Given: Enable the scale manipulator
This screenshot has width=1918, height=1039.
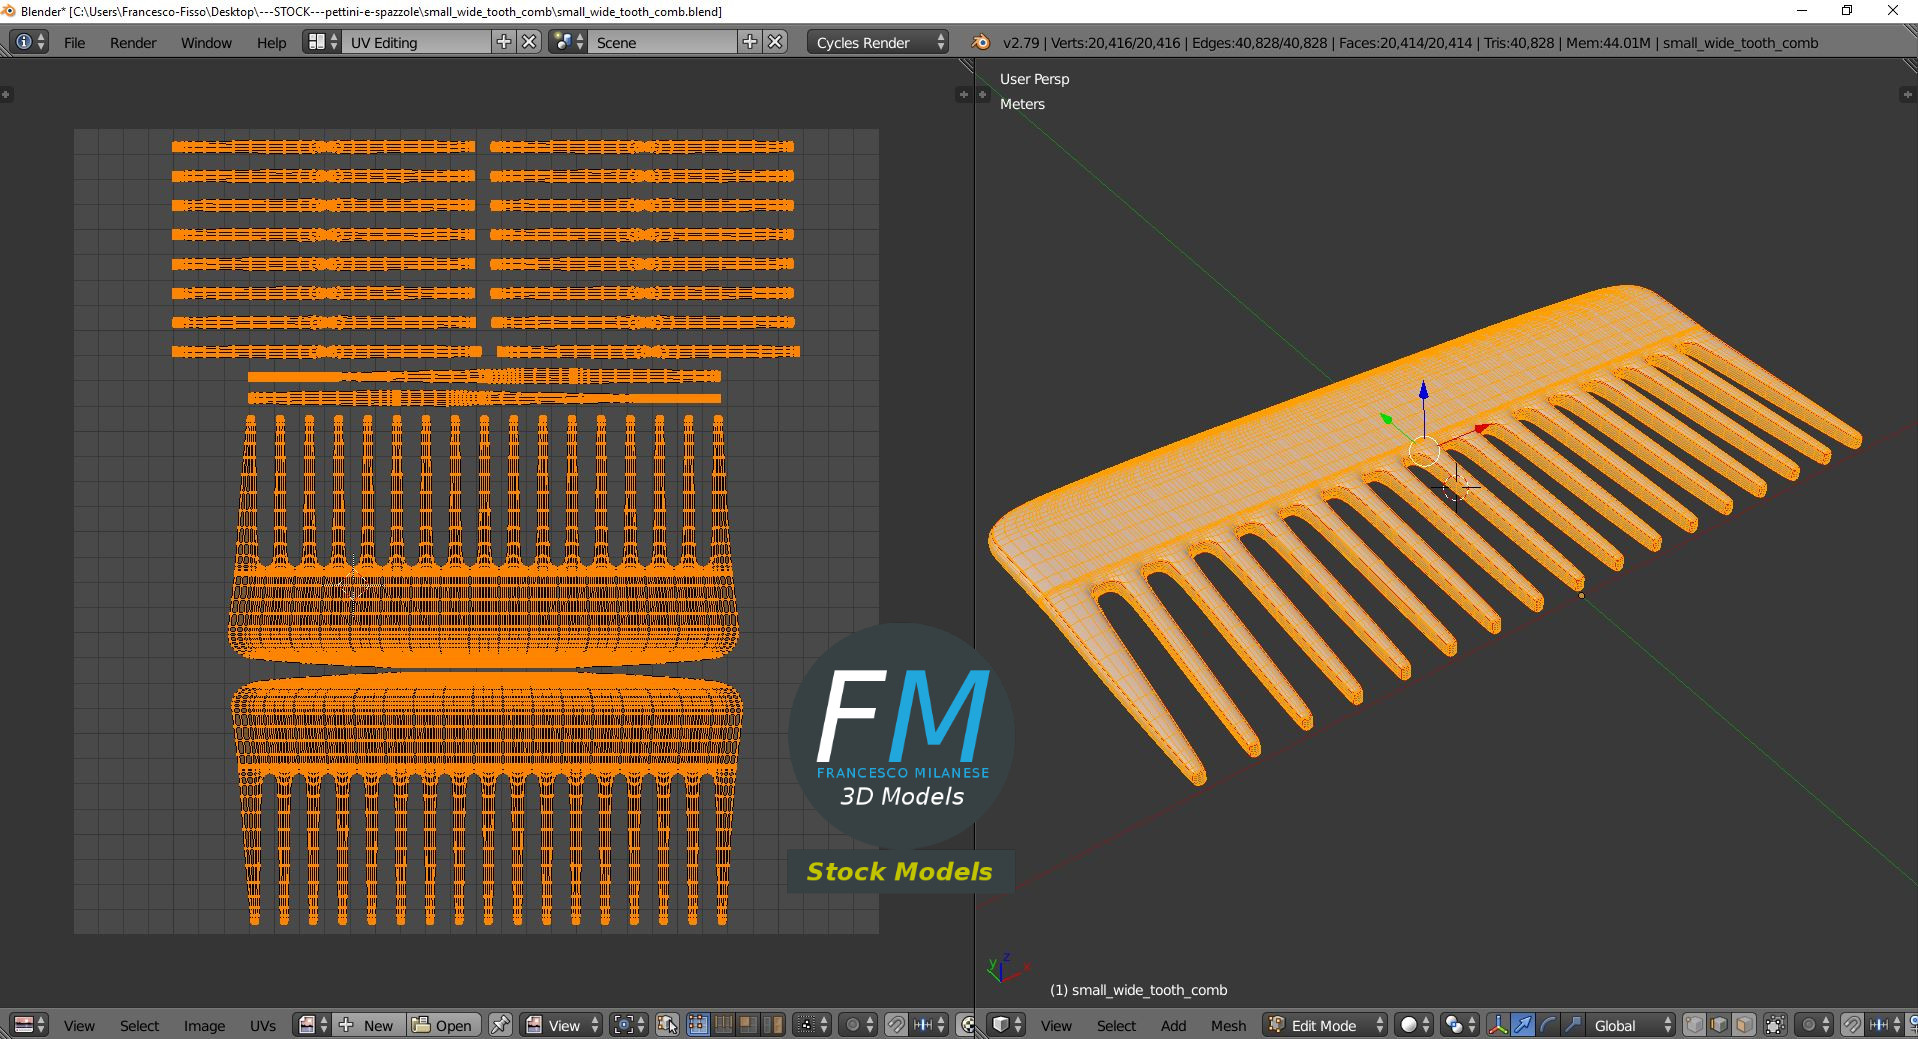Looking at the screenshot, I should [1572, 1025].
